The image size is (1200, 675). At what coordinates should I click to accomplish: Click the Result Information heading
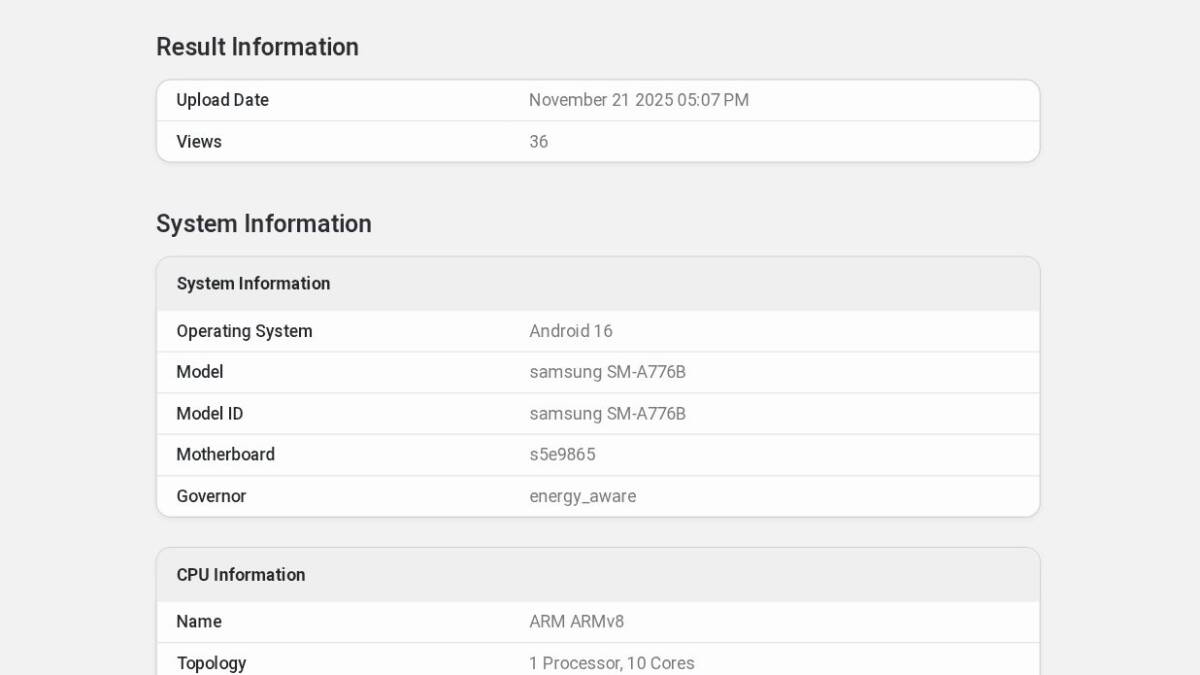[257, 46]
